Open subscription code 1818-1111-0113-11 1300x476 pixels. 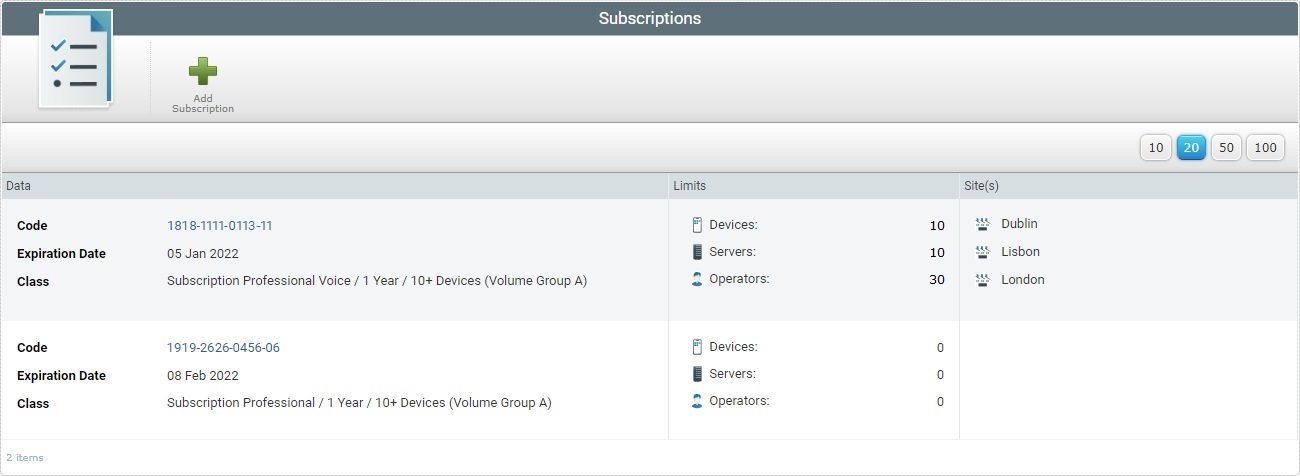point(219,226)
